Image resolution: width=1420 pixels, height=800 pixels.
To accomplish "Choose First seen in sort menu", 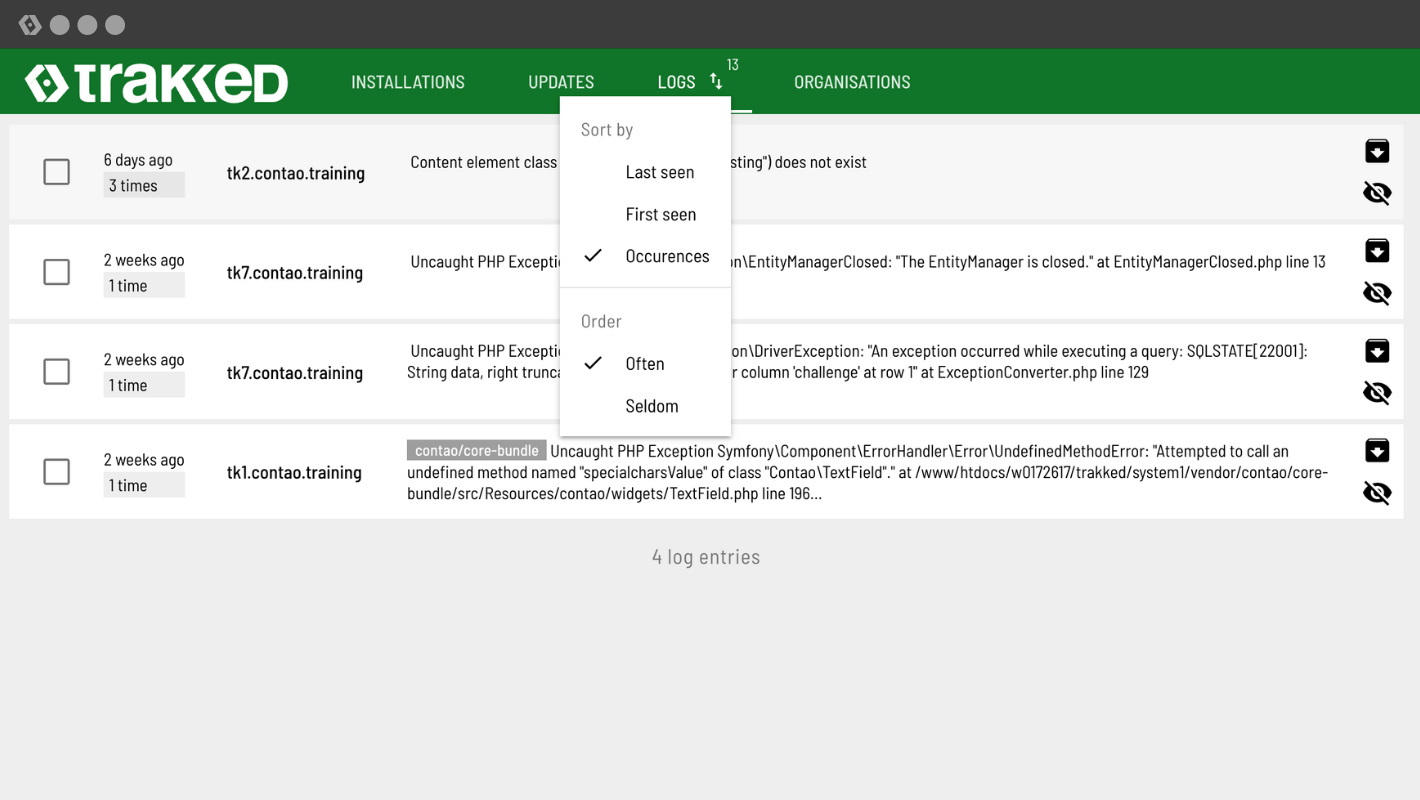I will tap(660, 214).
